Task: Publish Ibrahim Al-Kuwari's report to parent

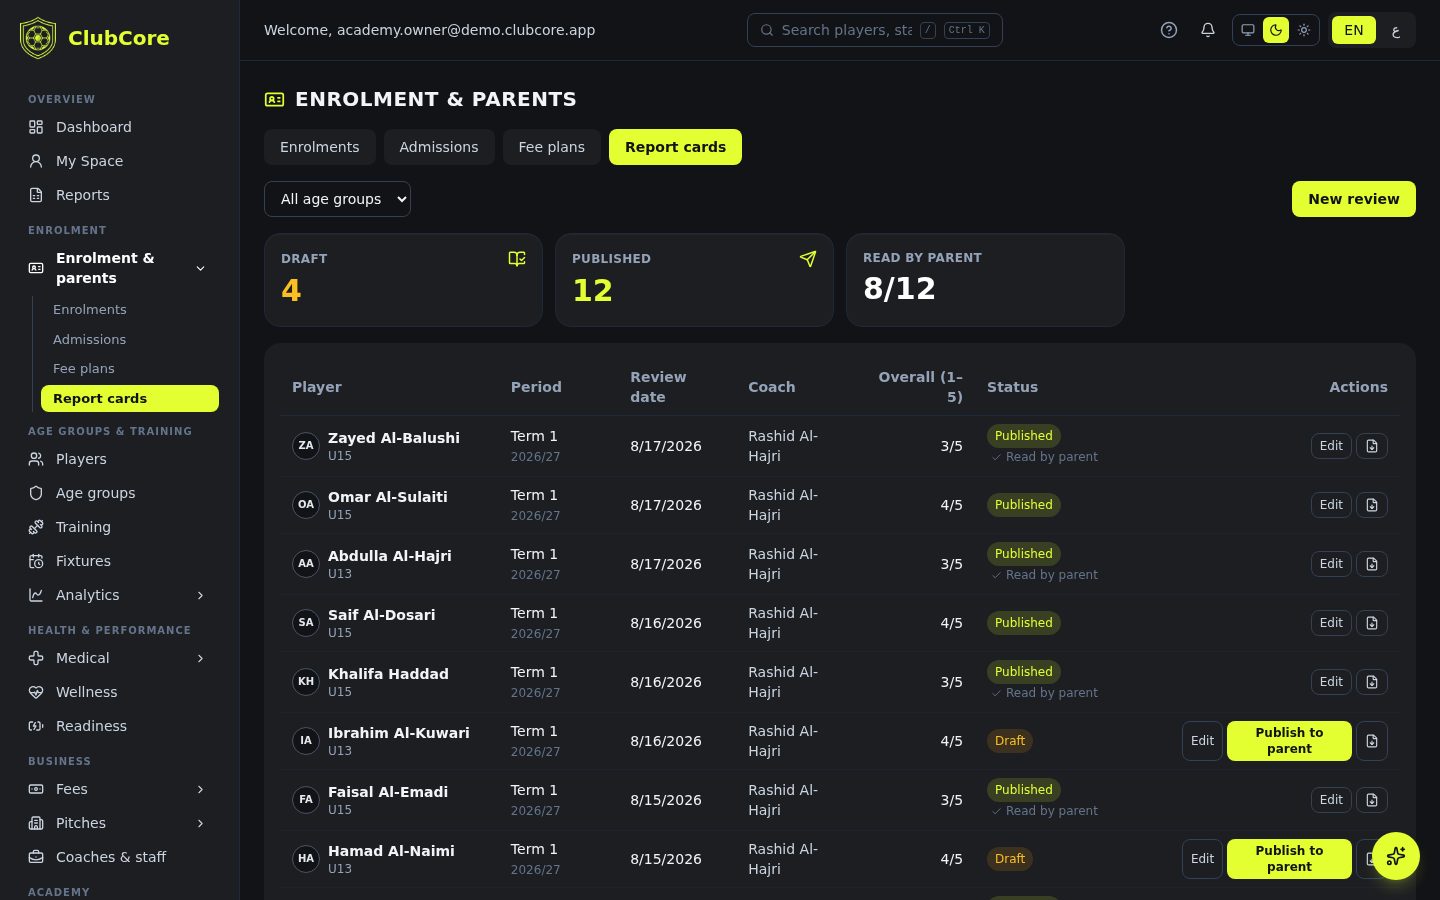Action: (1289, 741)
